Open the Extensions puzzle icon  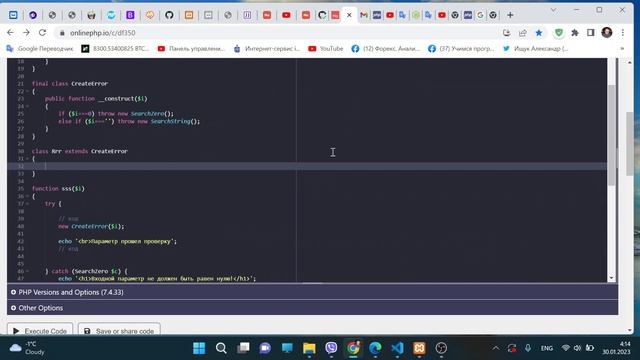575,33
